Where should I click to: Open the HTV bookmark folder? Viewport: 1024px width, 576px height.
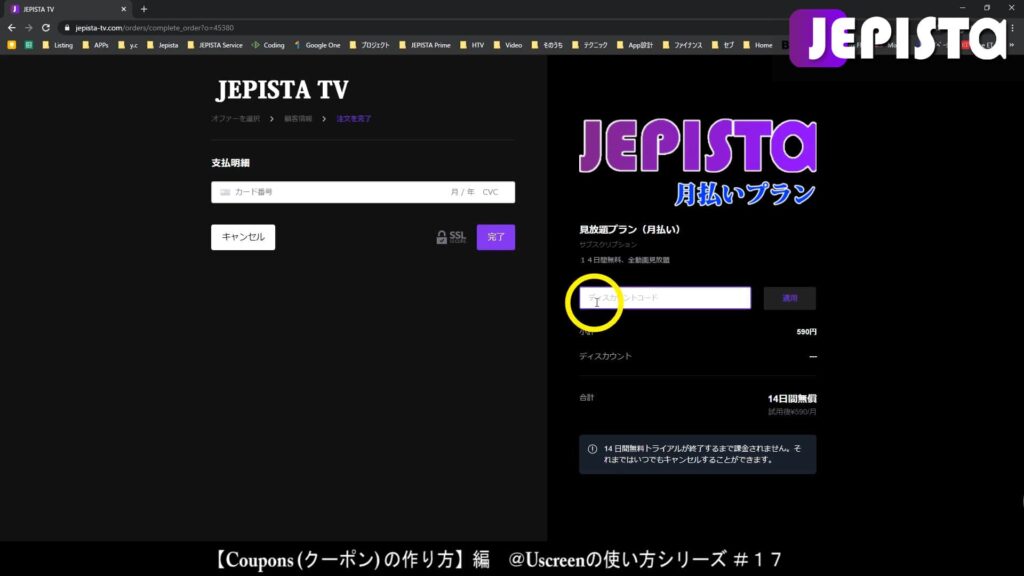pos(472,45)
